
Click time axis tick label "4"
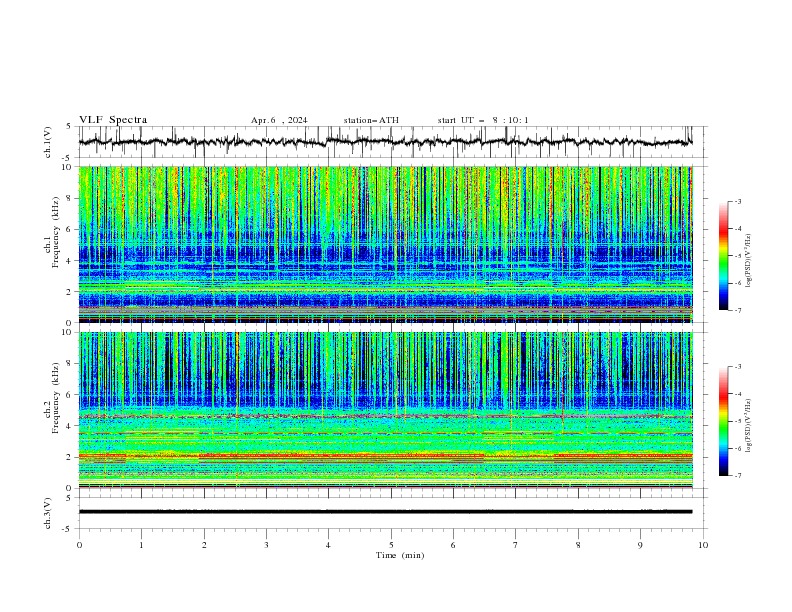328,545
